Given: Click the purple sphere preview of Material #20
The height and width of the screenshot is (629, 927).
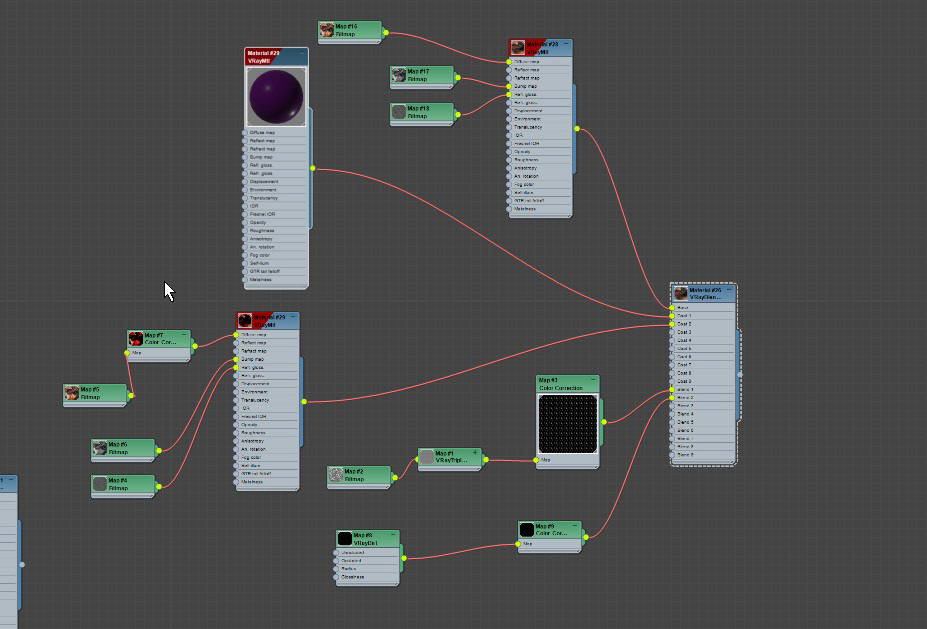Looking at the screenshot, I should pyautogui.click(x=276, y=97).
